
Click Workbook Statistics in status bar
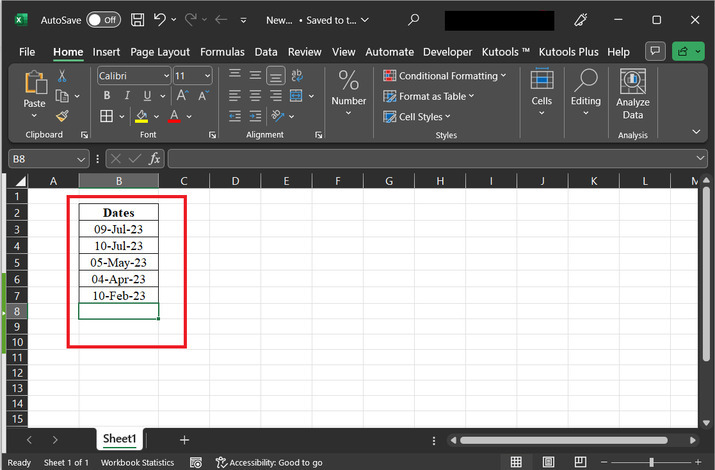pos(137,463)
